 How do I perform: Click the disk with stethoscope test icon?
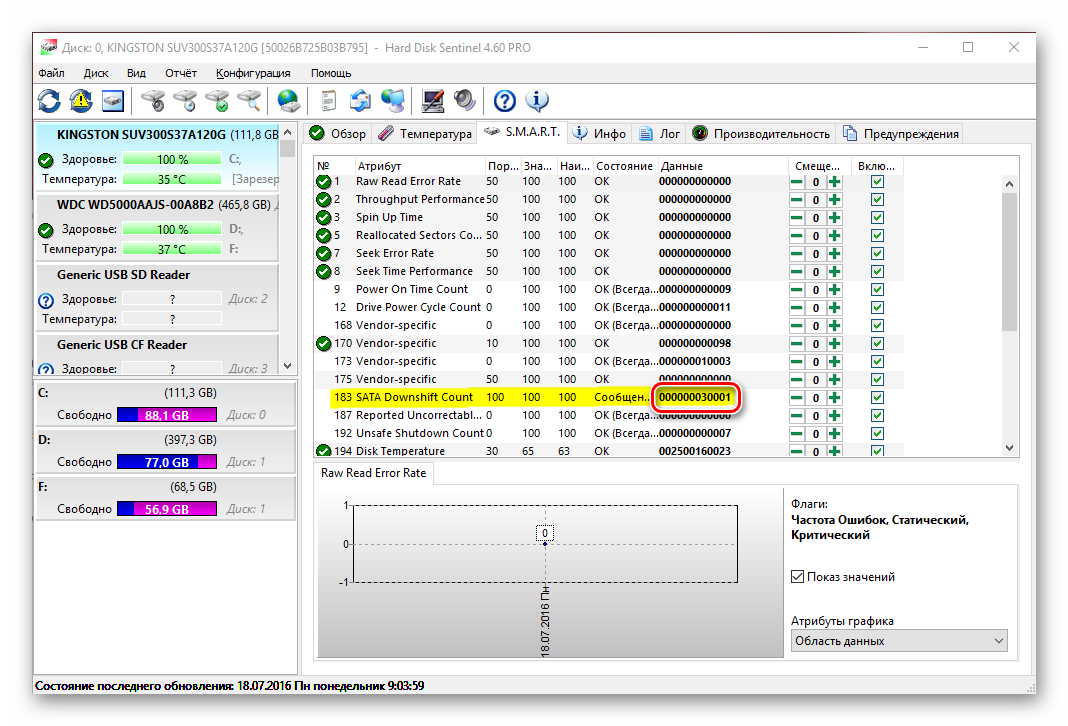(153, 101)
